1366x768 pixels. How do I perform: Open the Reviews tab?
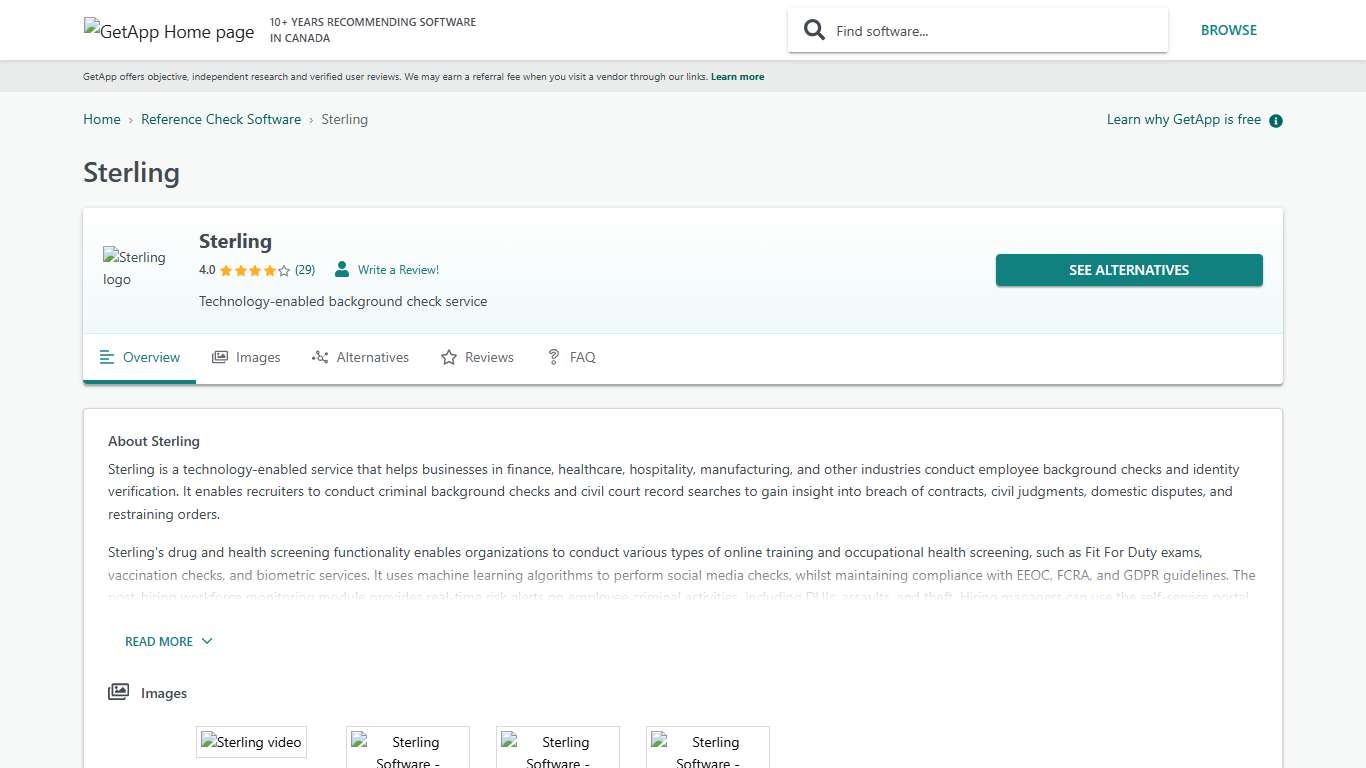(x=477, y=357)
